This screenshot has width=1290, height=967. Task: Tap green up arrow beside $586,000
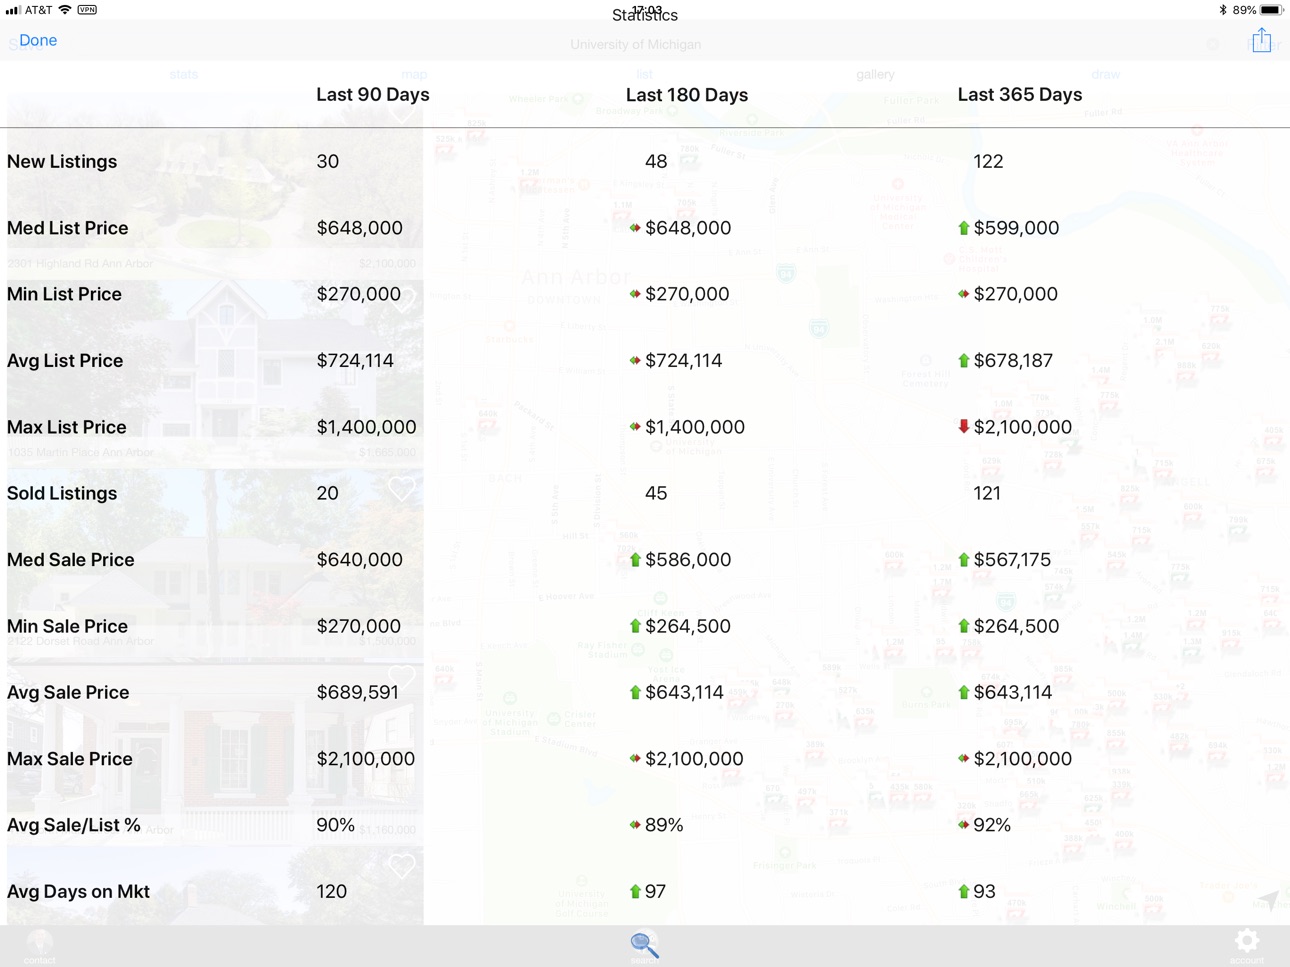tap(635, 560)
